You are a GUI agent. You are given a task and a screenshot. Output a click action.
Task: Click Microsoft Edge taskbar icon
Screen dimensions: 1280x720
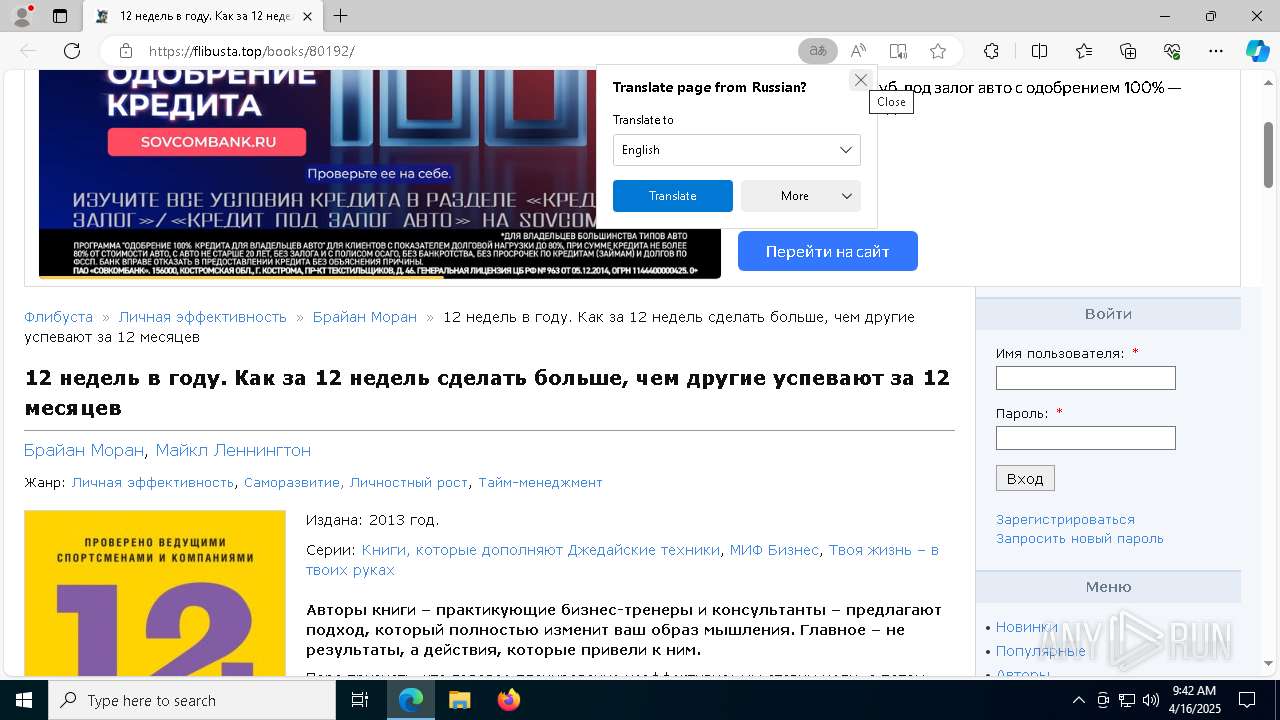click(x=411, y=700)
